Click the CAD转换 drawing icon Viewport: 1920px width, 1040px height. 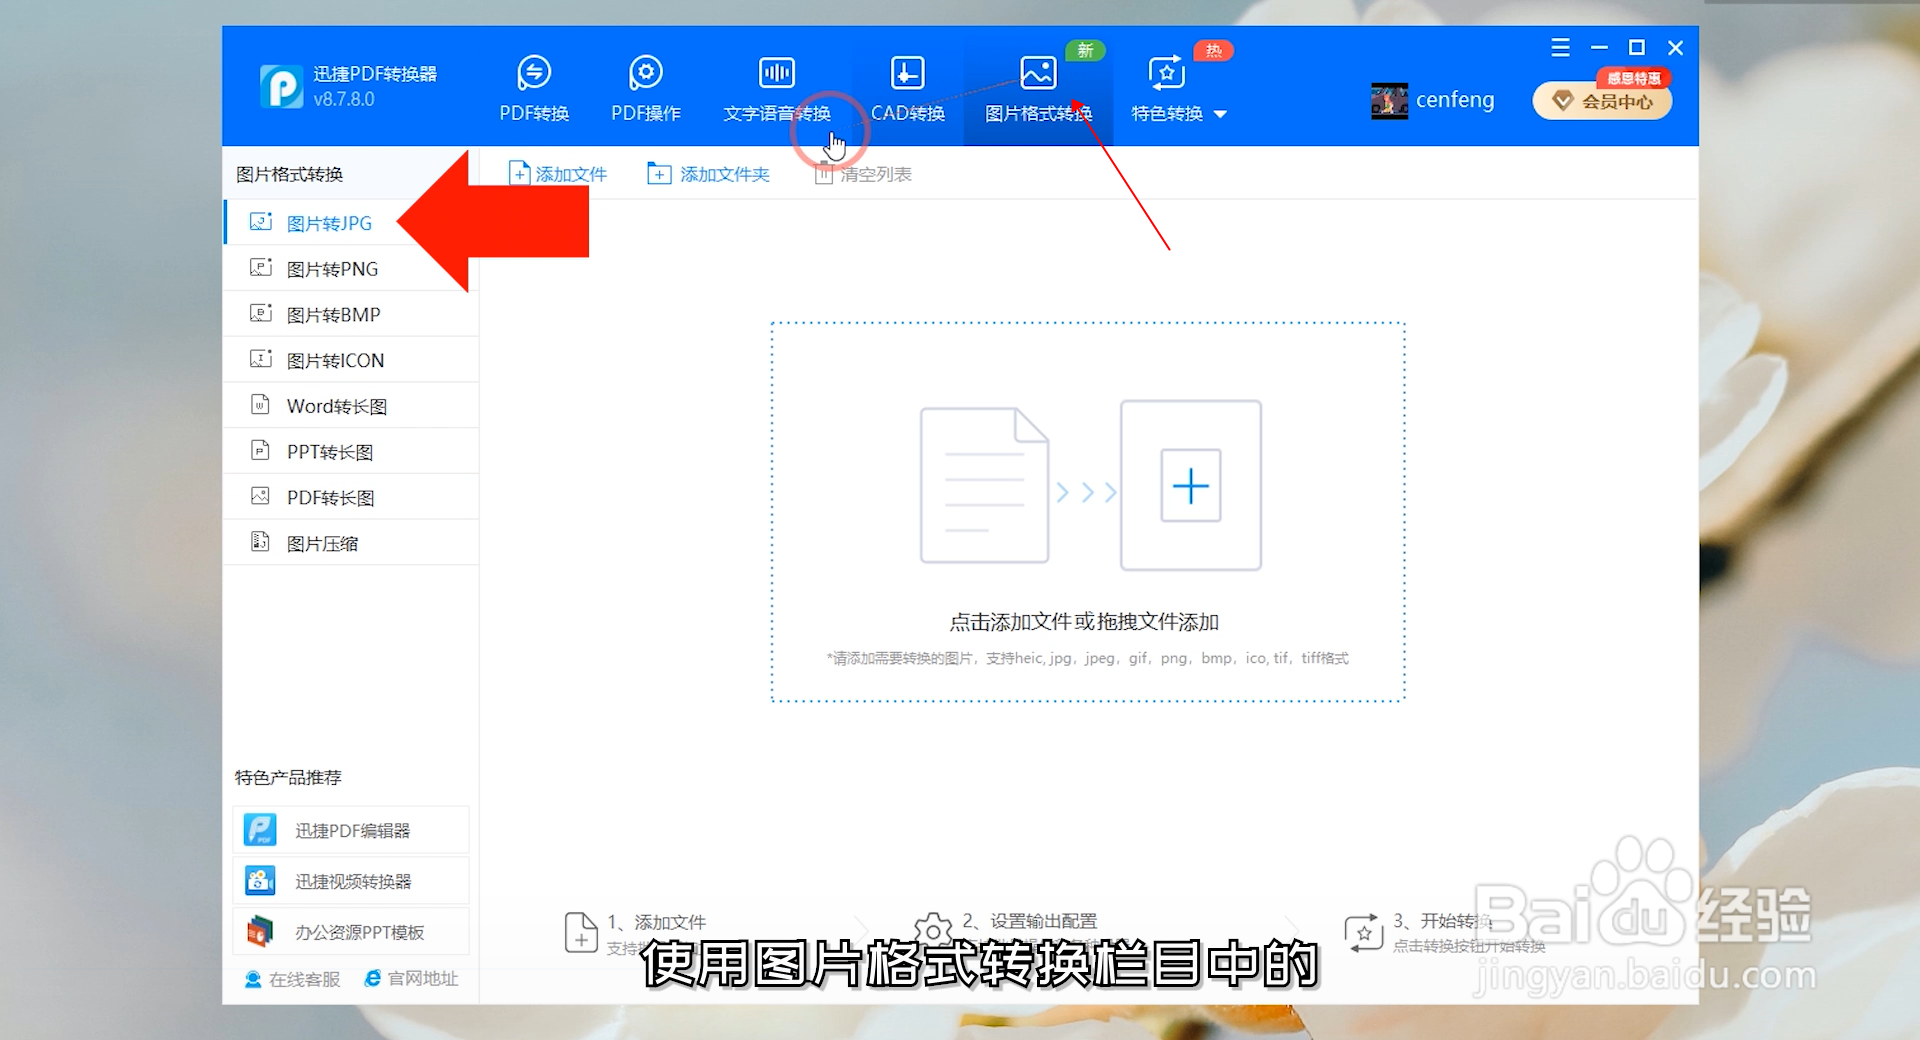pyautogui.click(x=907, y=73)
